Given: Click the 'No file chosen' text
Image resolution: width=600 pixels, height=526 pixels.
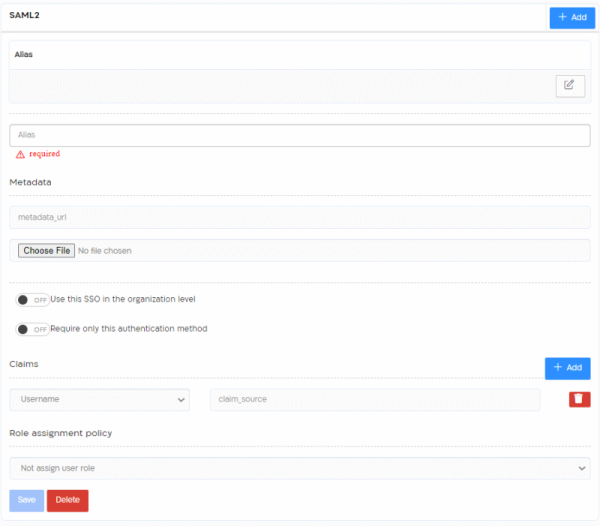Looking at the screenshot, I should pyautogui.click(x=105, y=250).
